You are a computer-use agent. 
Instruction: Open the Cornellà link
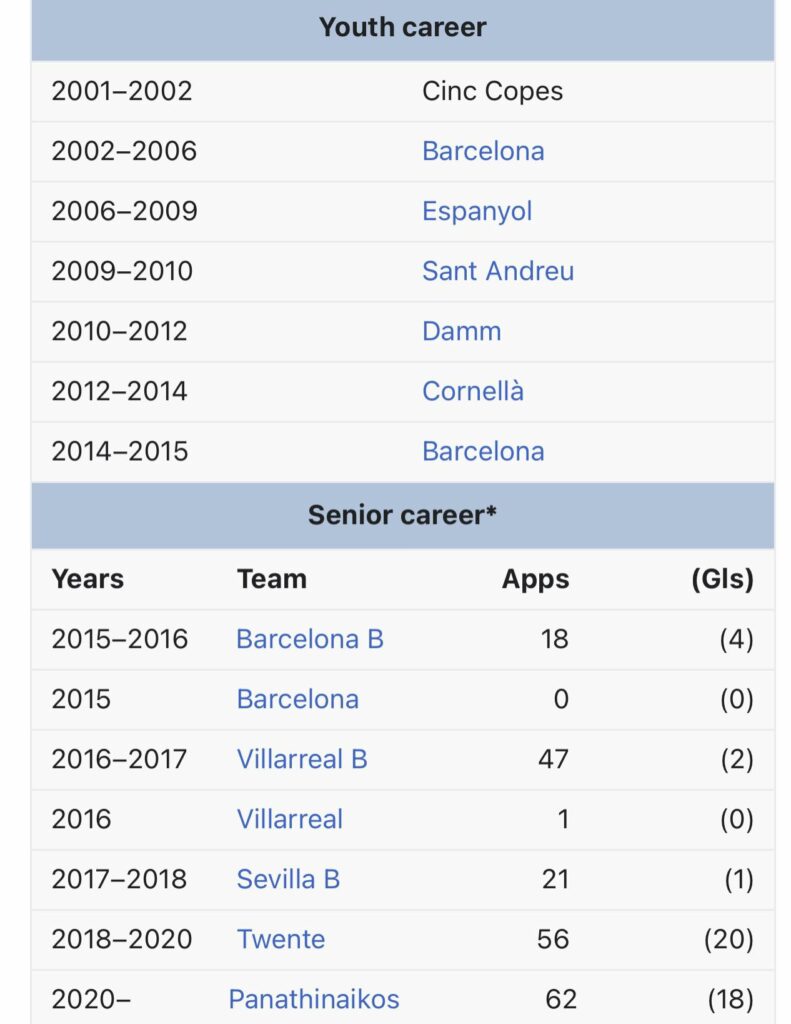[x=472, y=391]
